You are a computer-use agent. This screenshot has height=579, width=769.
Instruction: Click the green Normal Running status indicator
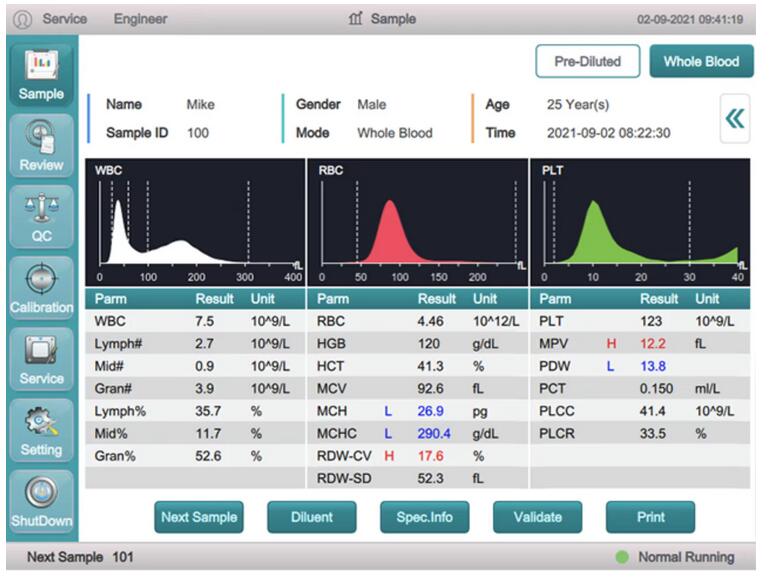point(622,557)
